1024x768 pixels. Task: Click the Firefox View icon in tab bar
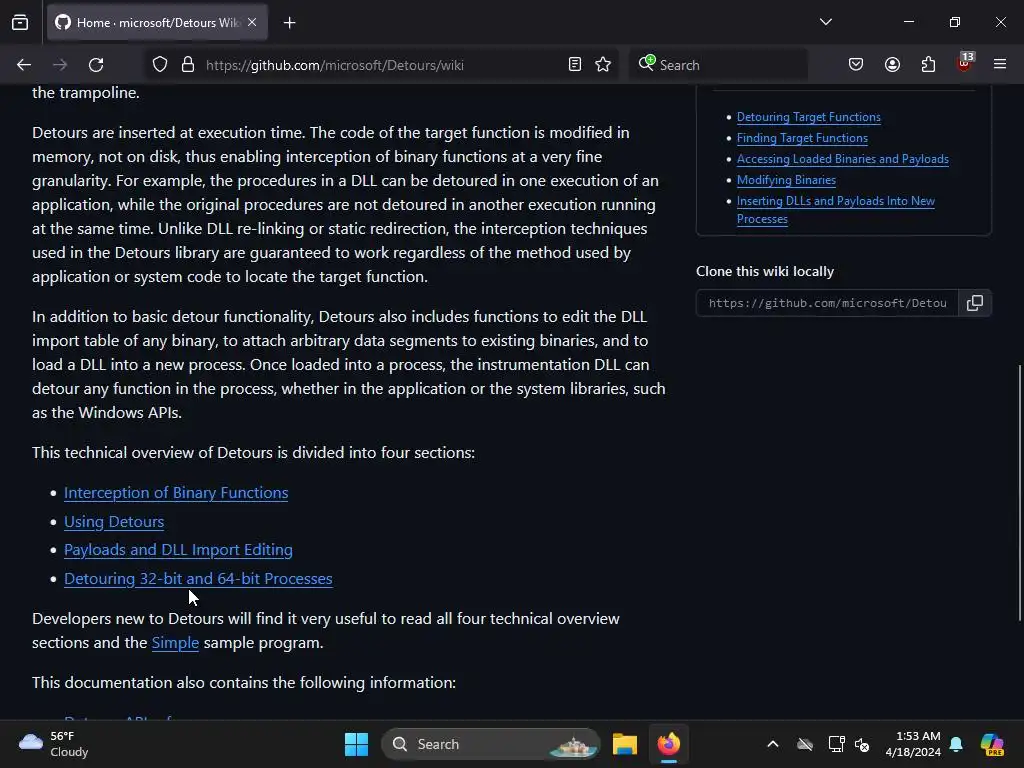point(20,22)
